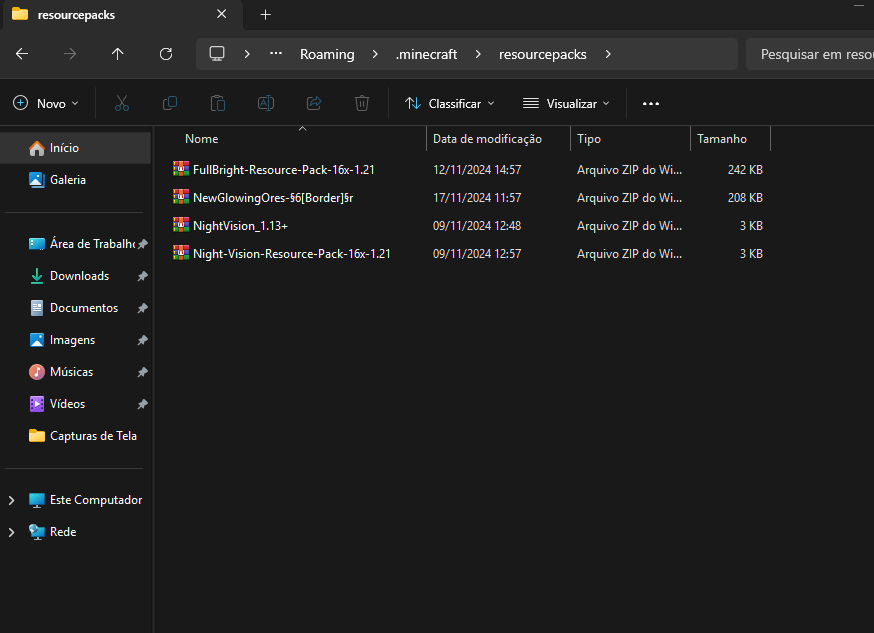Select FullBright-Resource-Pack-16x-1.21 file

point(283,170)
